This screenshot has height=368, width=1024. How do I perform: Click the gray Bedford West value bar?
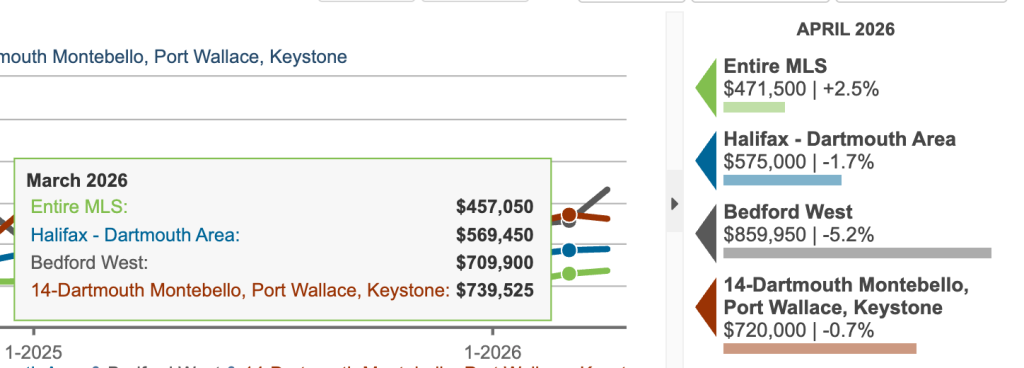click(x=857, y=253)
